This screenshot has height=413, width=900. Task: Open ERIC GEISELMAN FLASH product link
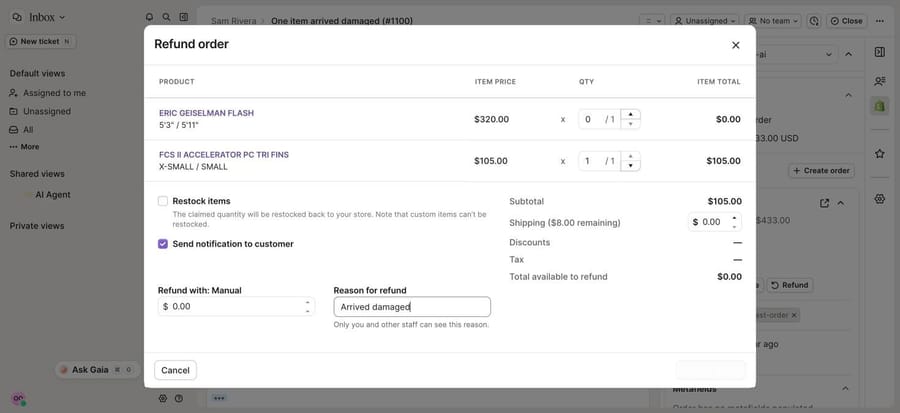[206, 113]
